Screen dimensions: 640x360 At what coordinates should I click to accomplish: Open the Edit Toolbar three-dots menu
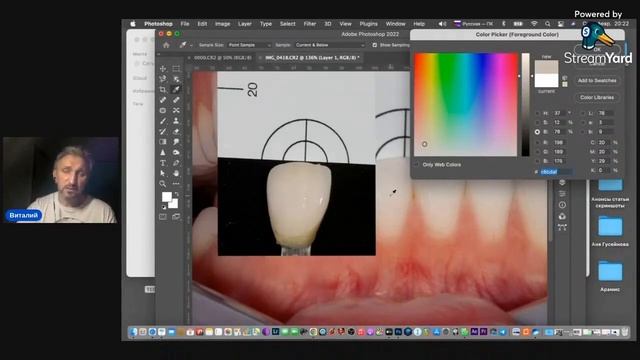176,184
